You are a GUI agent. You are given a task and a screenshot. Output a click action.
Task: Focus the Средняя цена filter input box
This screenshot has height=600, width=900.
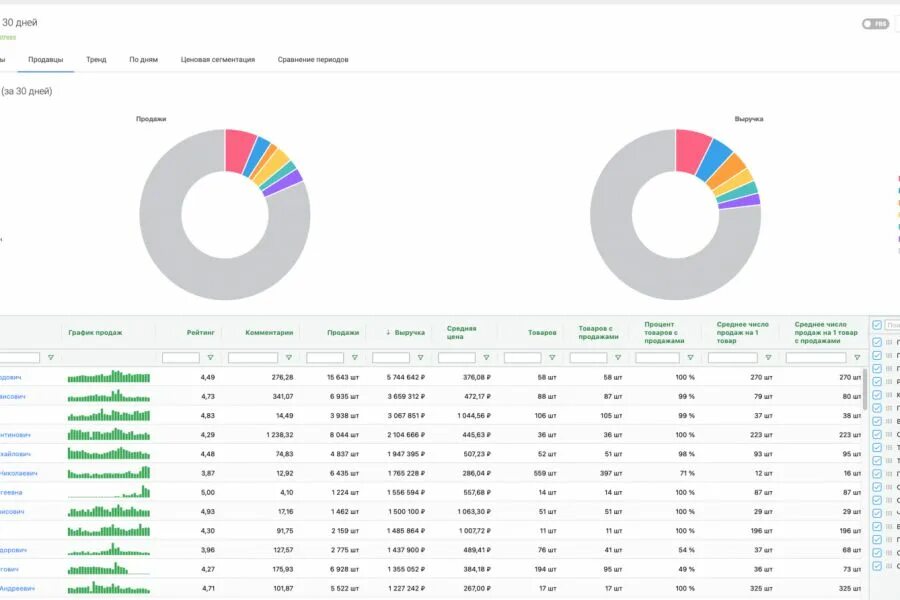point(457,358)
